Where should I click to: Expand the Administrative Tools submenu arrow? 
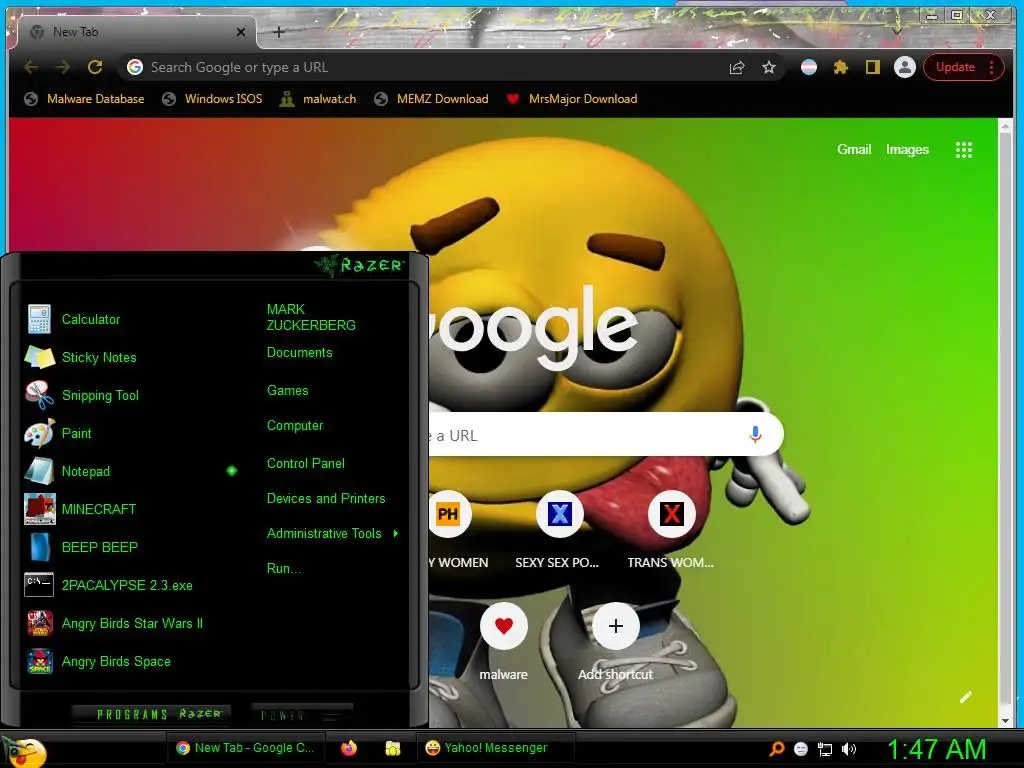click(396, 534)
